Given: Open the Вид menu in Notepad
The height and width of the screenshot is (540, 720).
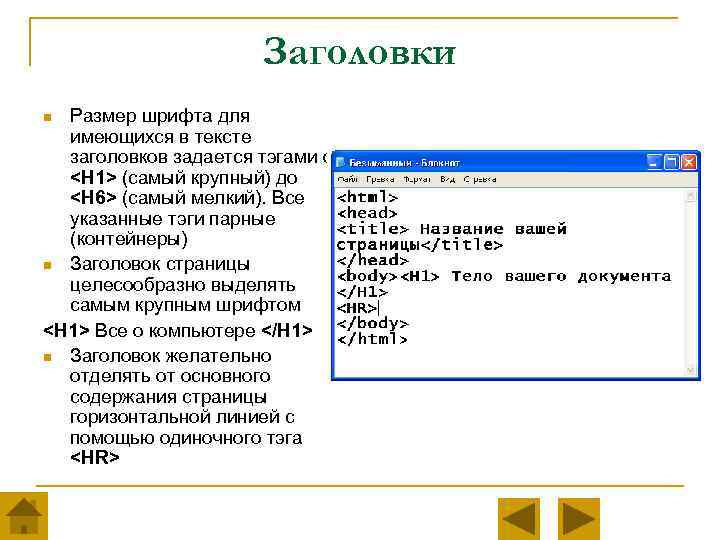Looking at the screenshot, I should (x=447, y=179).
